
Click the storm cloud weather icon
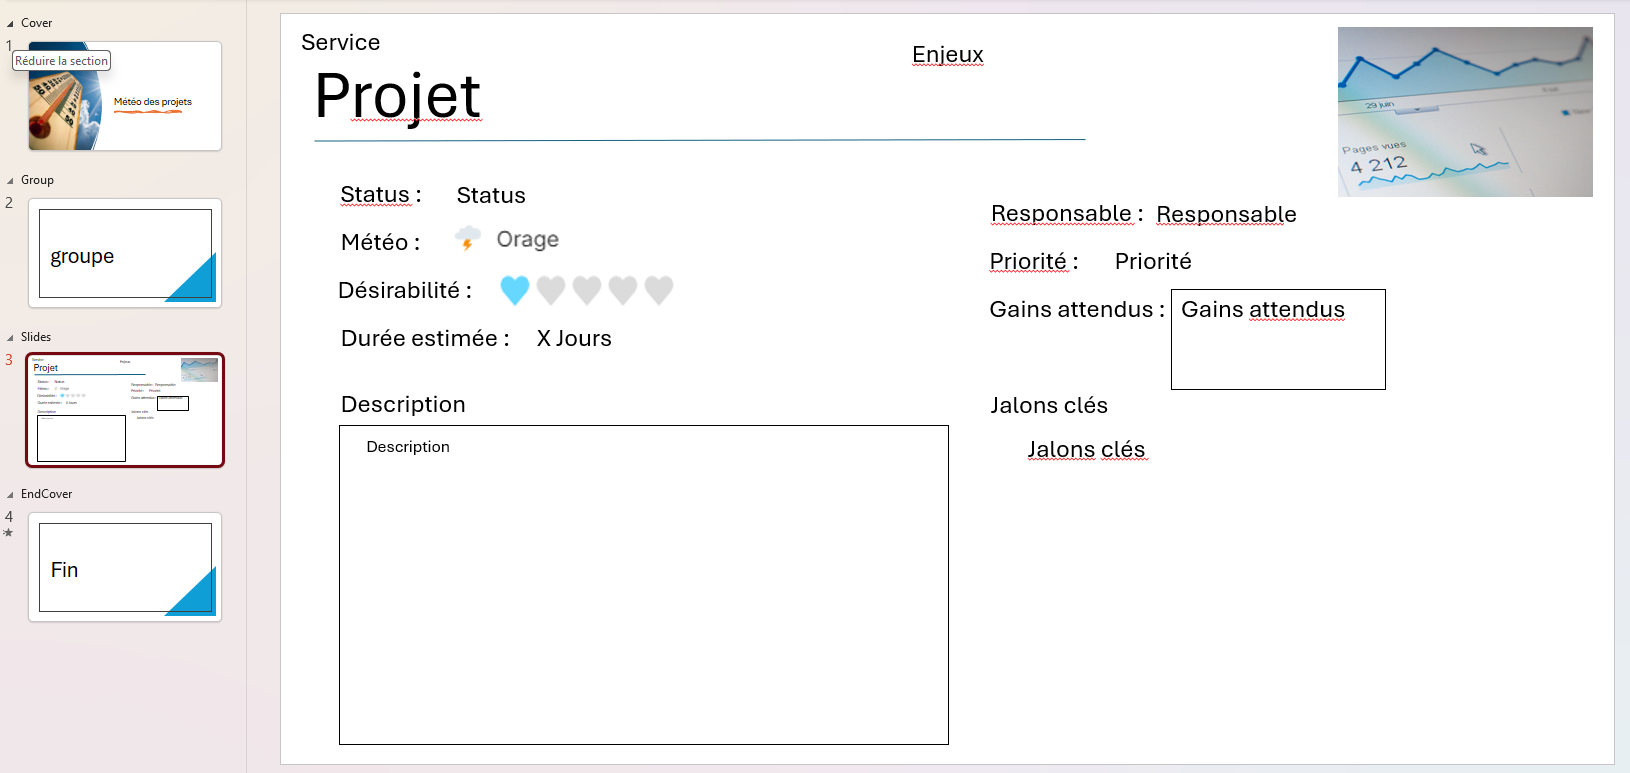point(467,238)
